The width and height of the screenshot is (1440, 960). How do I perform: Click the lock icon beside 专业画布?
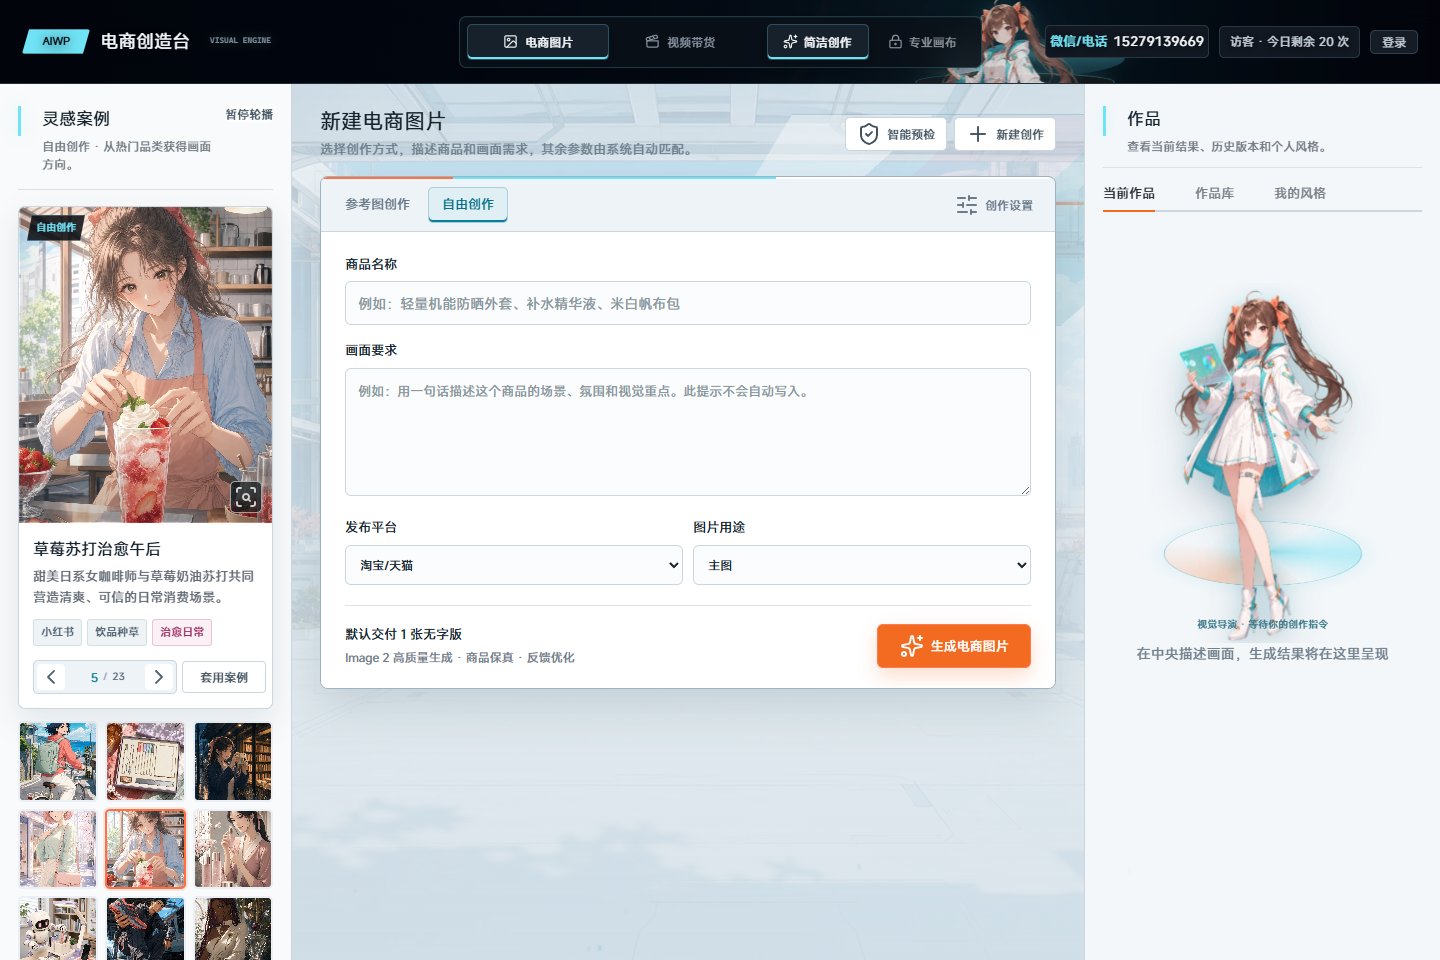(895, 42)
